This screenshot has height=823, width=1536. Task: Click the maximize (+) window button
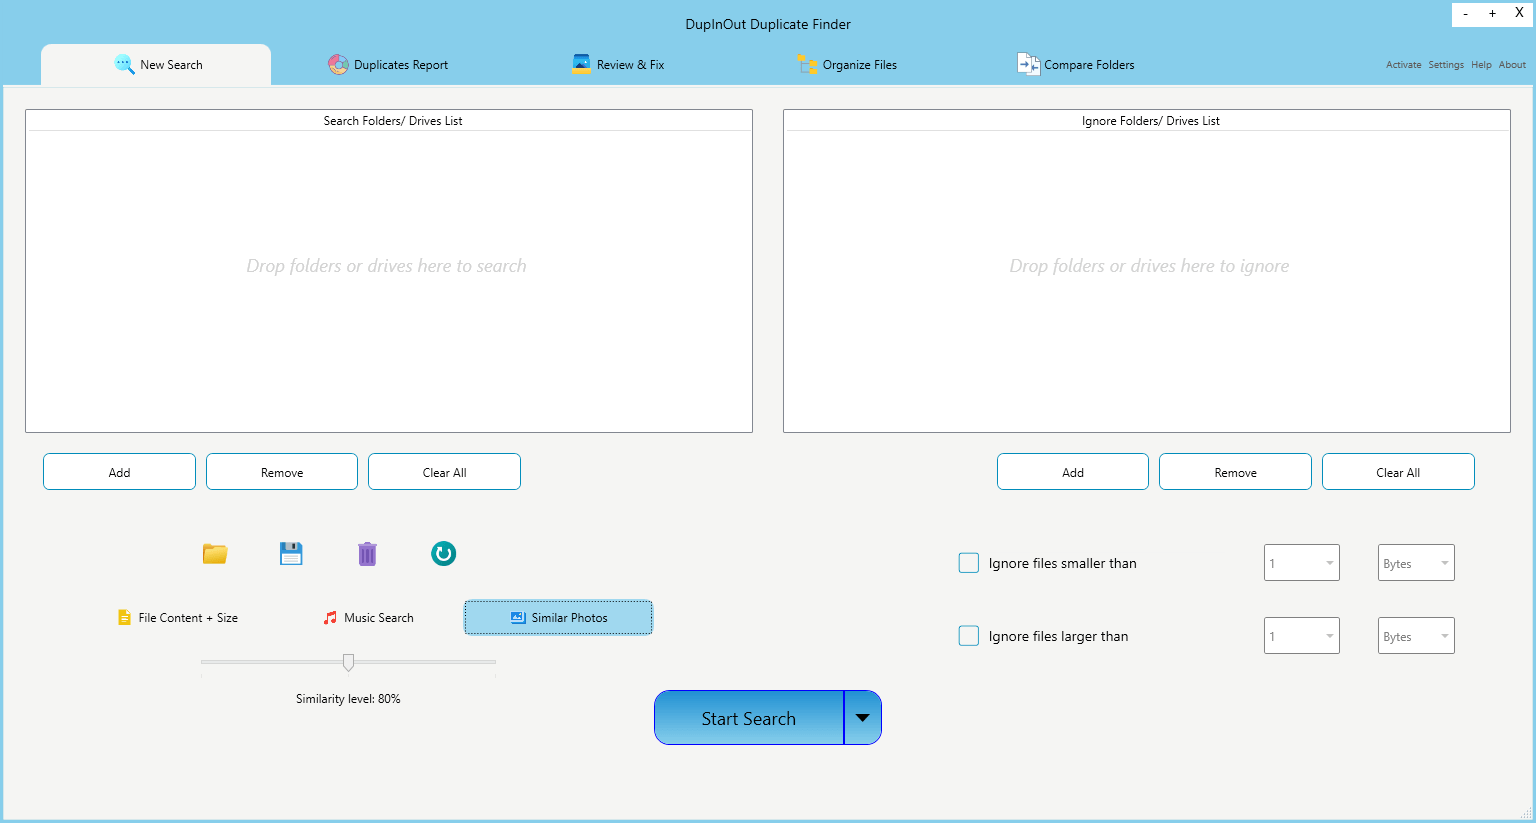click(x=1492, y=14)
